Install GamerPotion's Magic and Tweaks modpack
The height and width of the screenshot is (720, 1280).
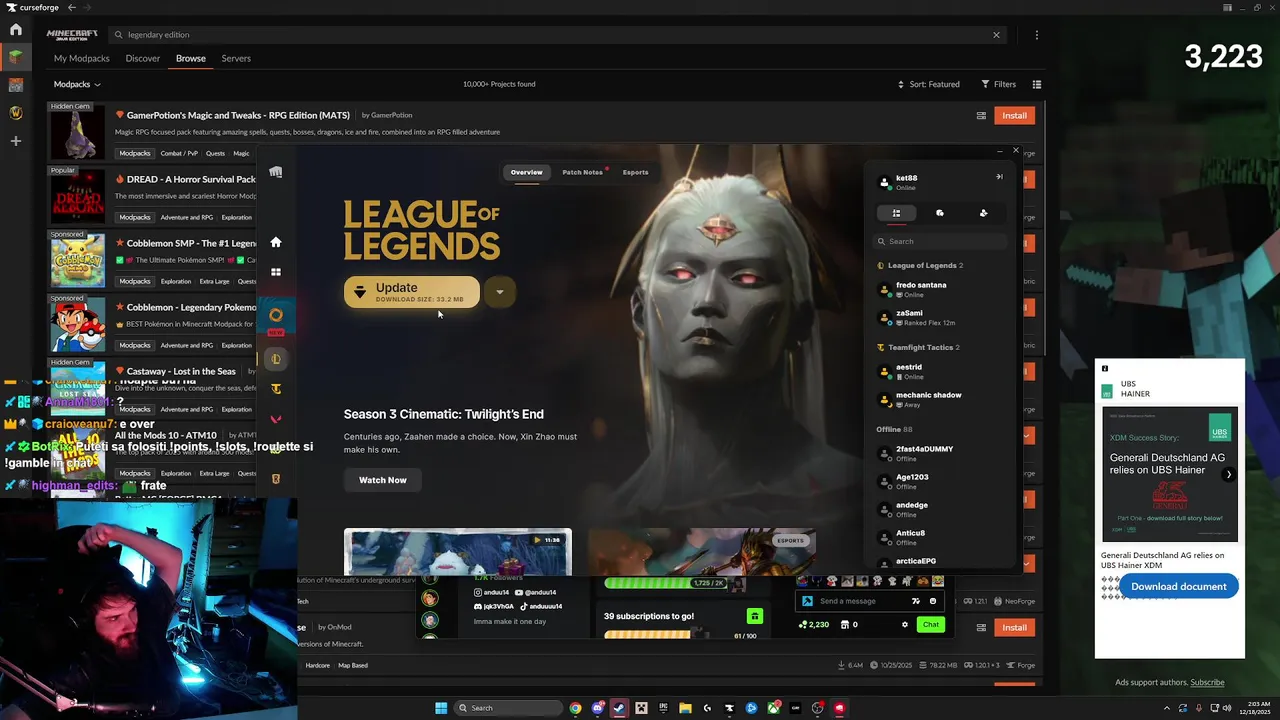1014,115
